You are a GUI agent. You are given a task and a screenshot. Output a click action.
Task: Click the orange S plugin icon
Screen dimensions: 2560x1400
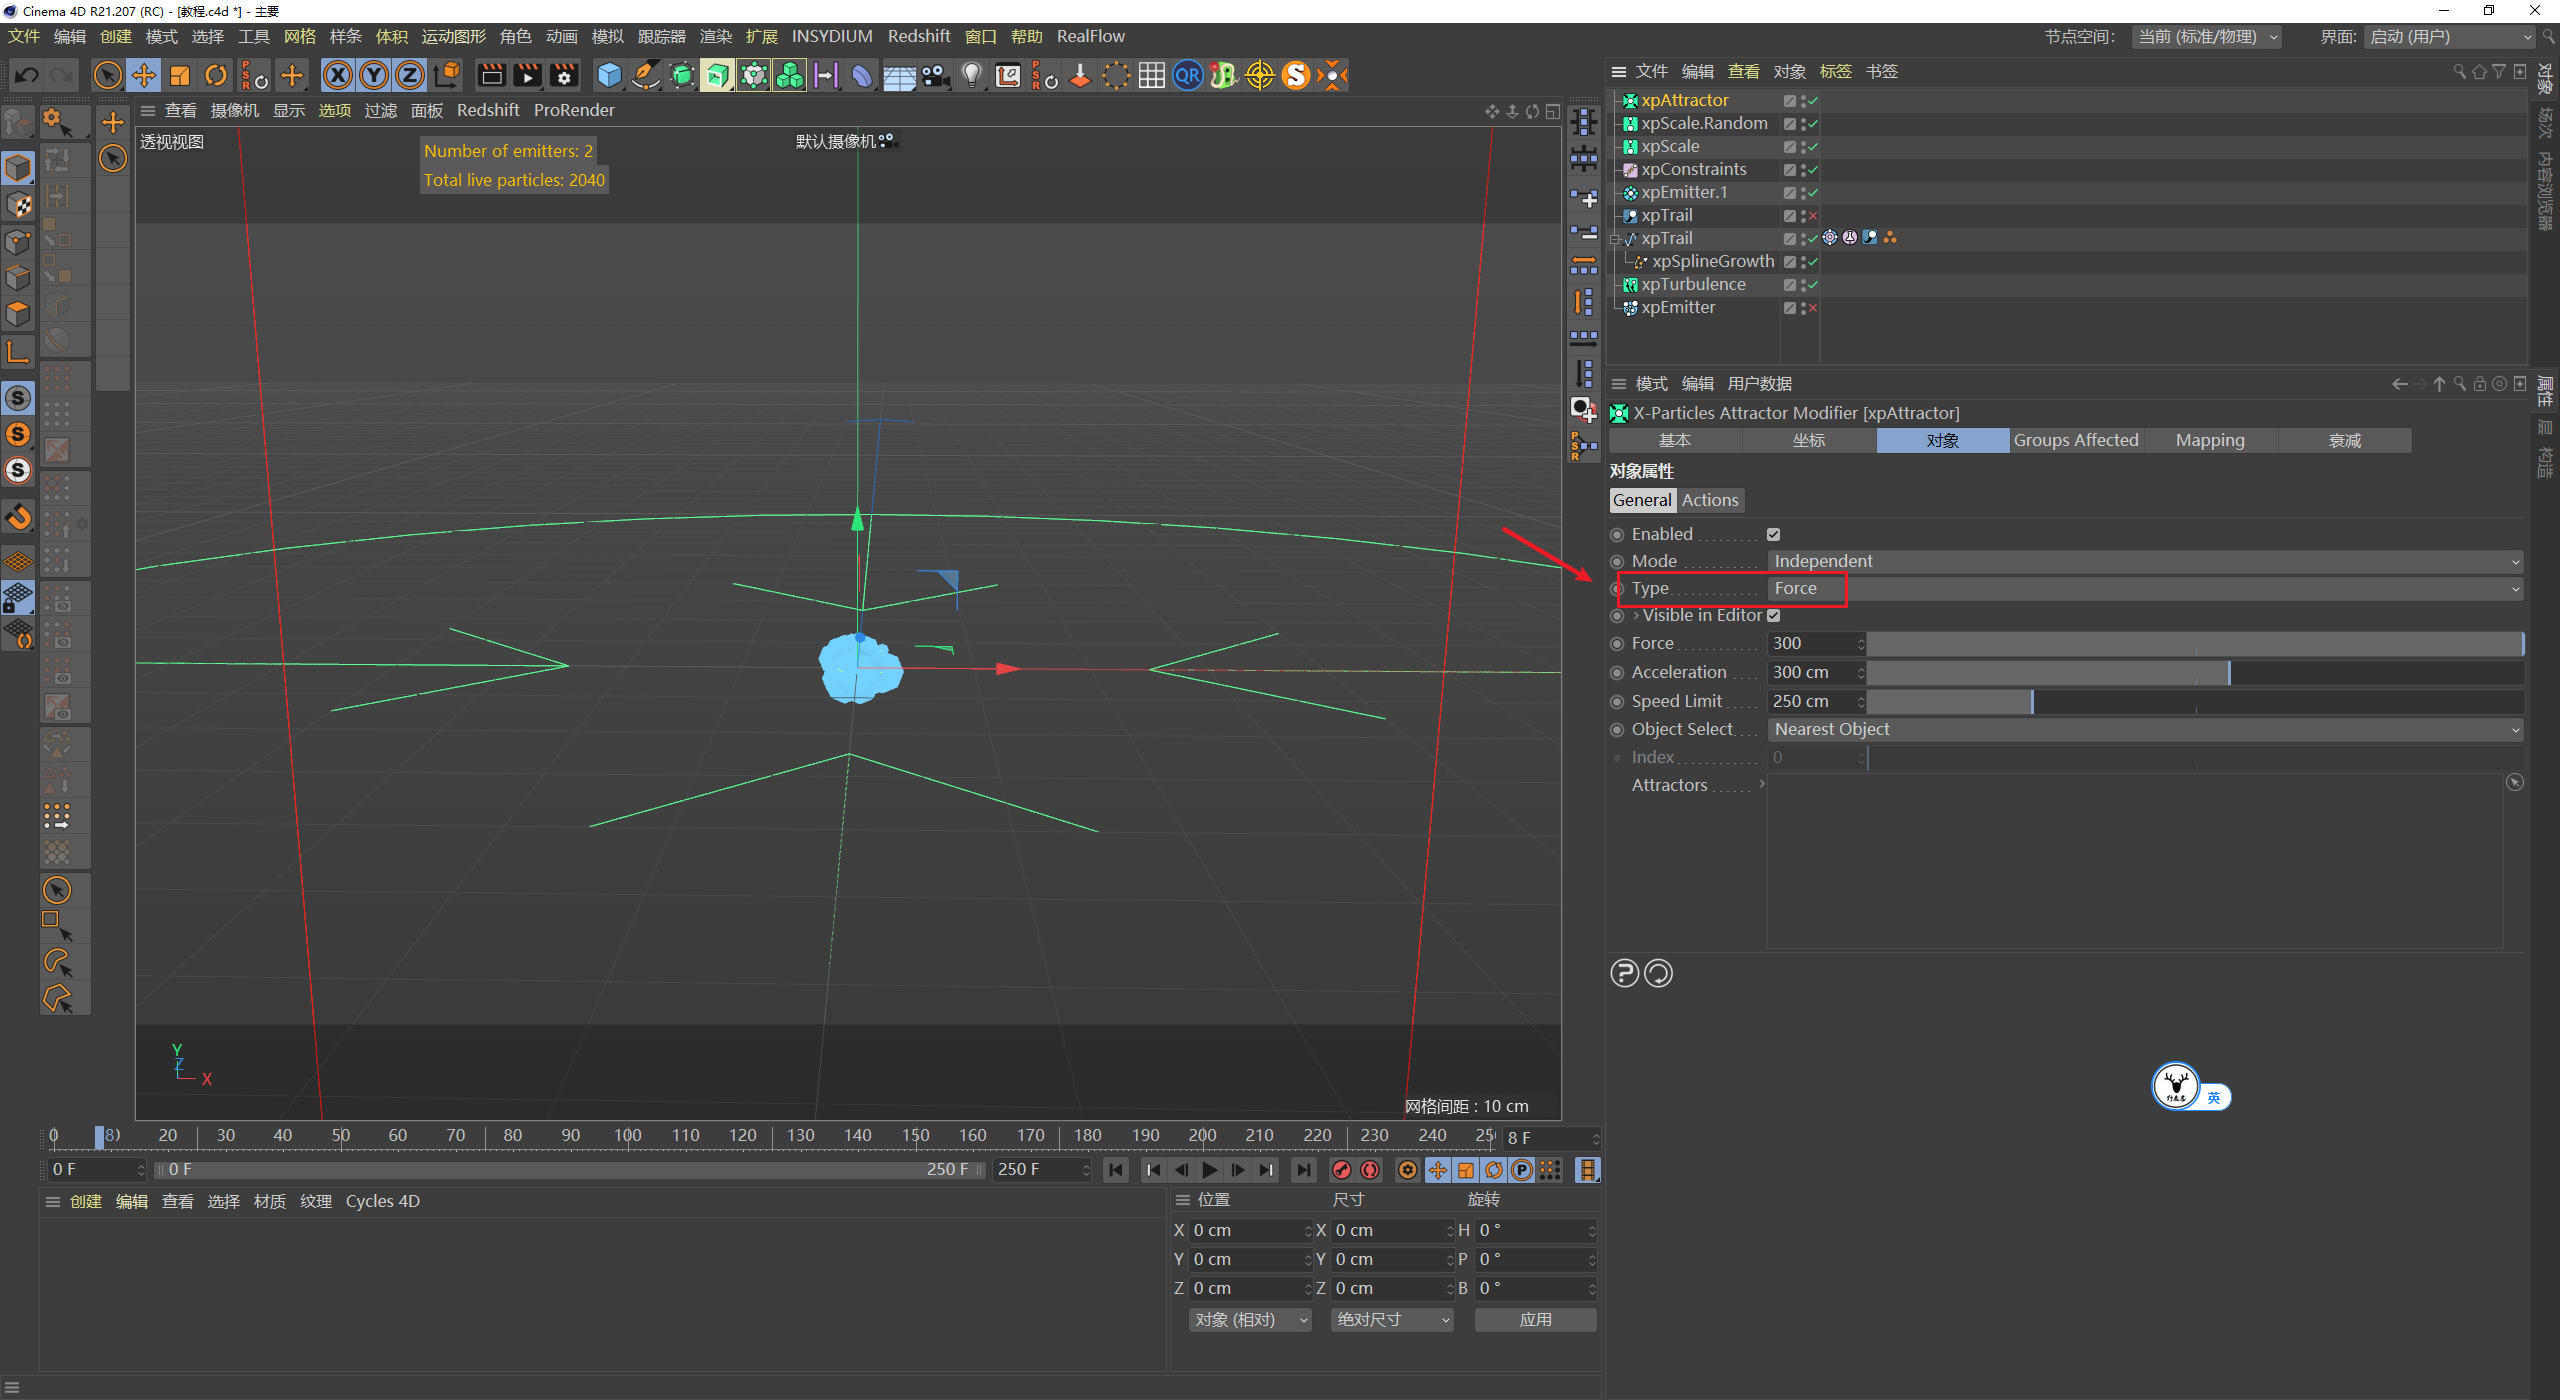(x=1296, y=75)
